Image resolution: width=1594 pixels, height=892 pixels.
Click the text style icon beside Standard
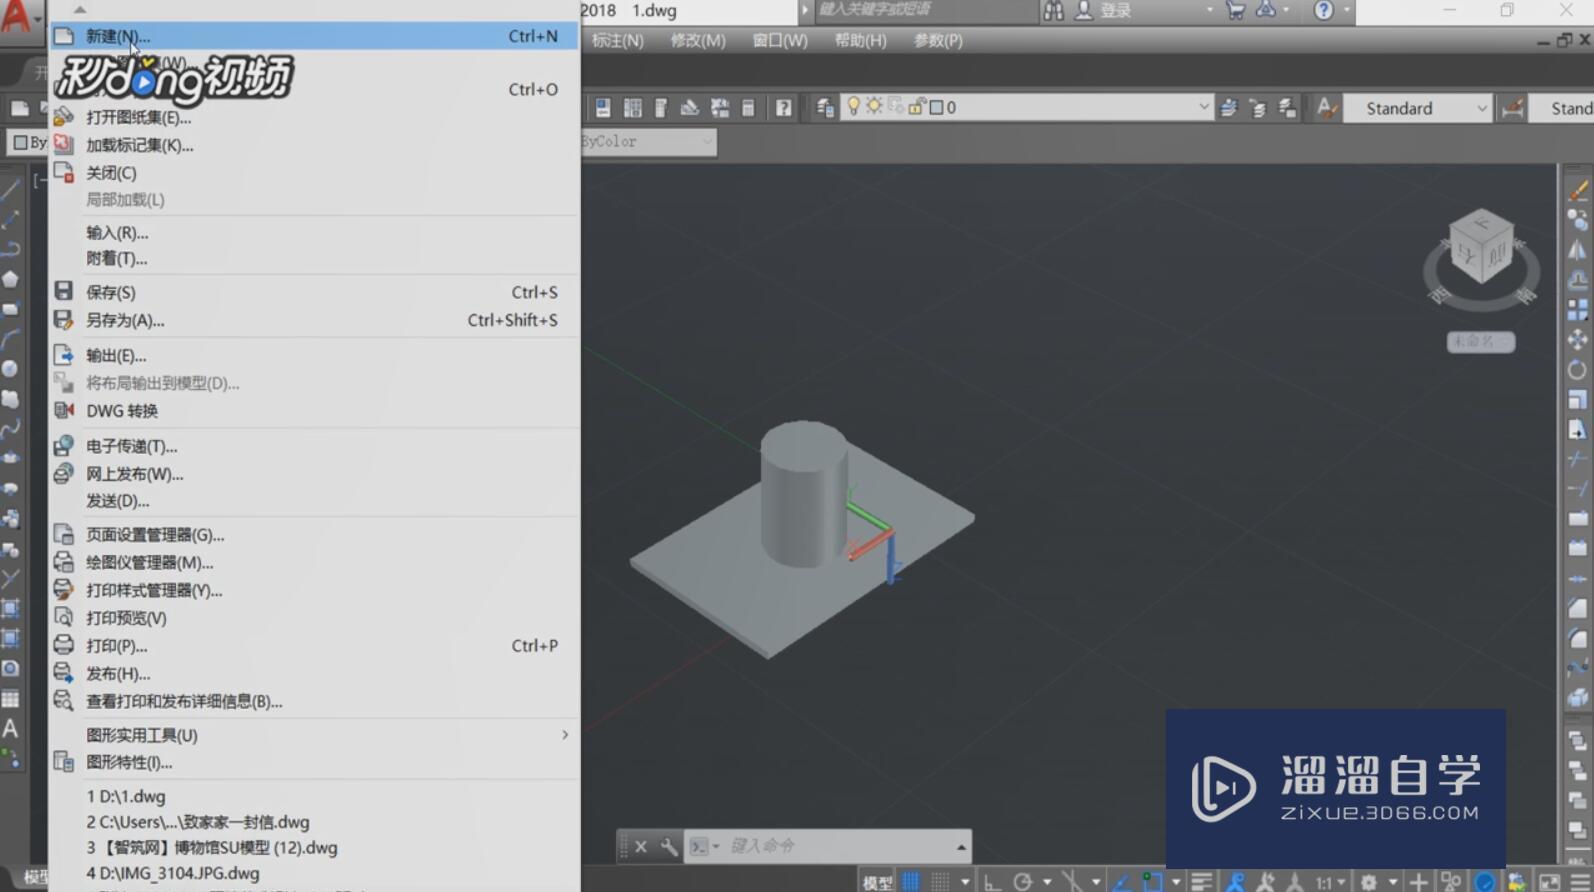pyautogui.click(x=1326, y=108)
